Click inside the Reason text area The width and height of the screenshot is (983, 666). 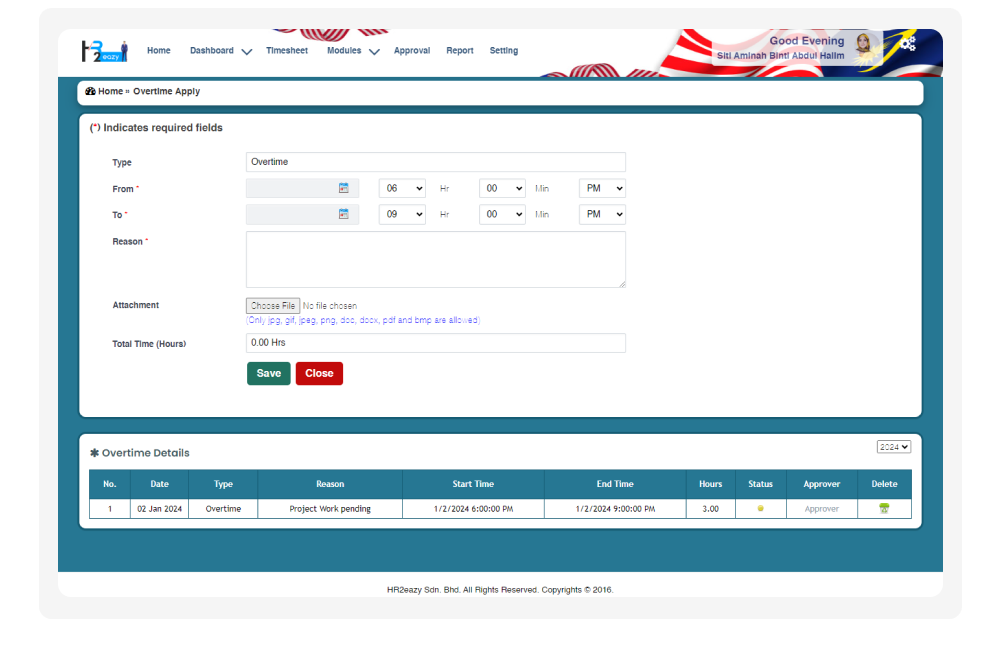click(x=435, y=258)
